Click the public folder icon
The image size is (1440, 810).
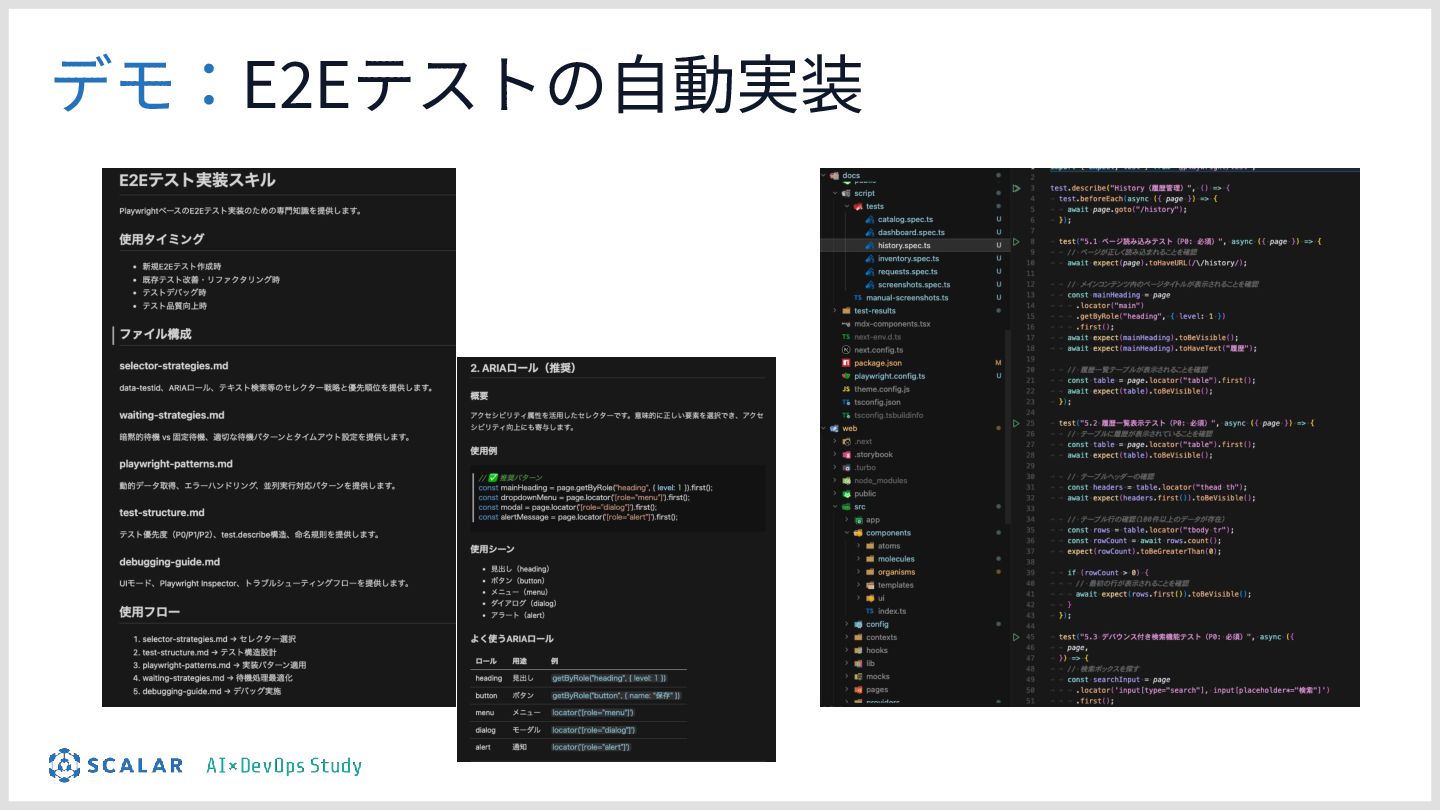point(846,493)
